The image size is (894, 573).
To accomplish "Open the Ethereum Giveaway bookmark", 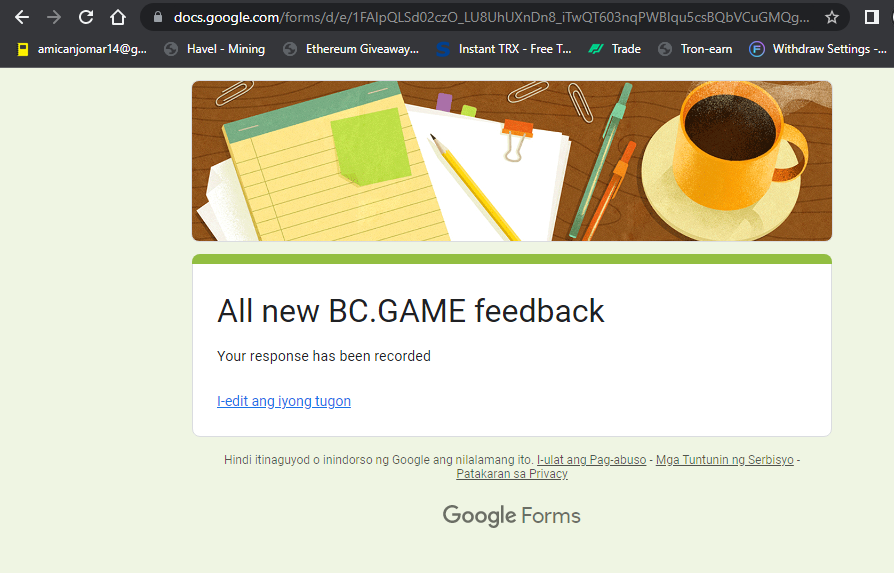I will pyautogui.click(x=351, y=49).
